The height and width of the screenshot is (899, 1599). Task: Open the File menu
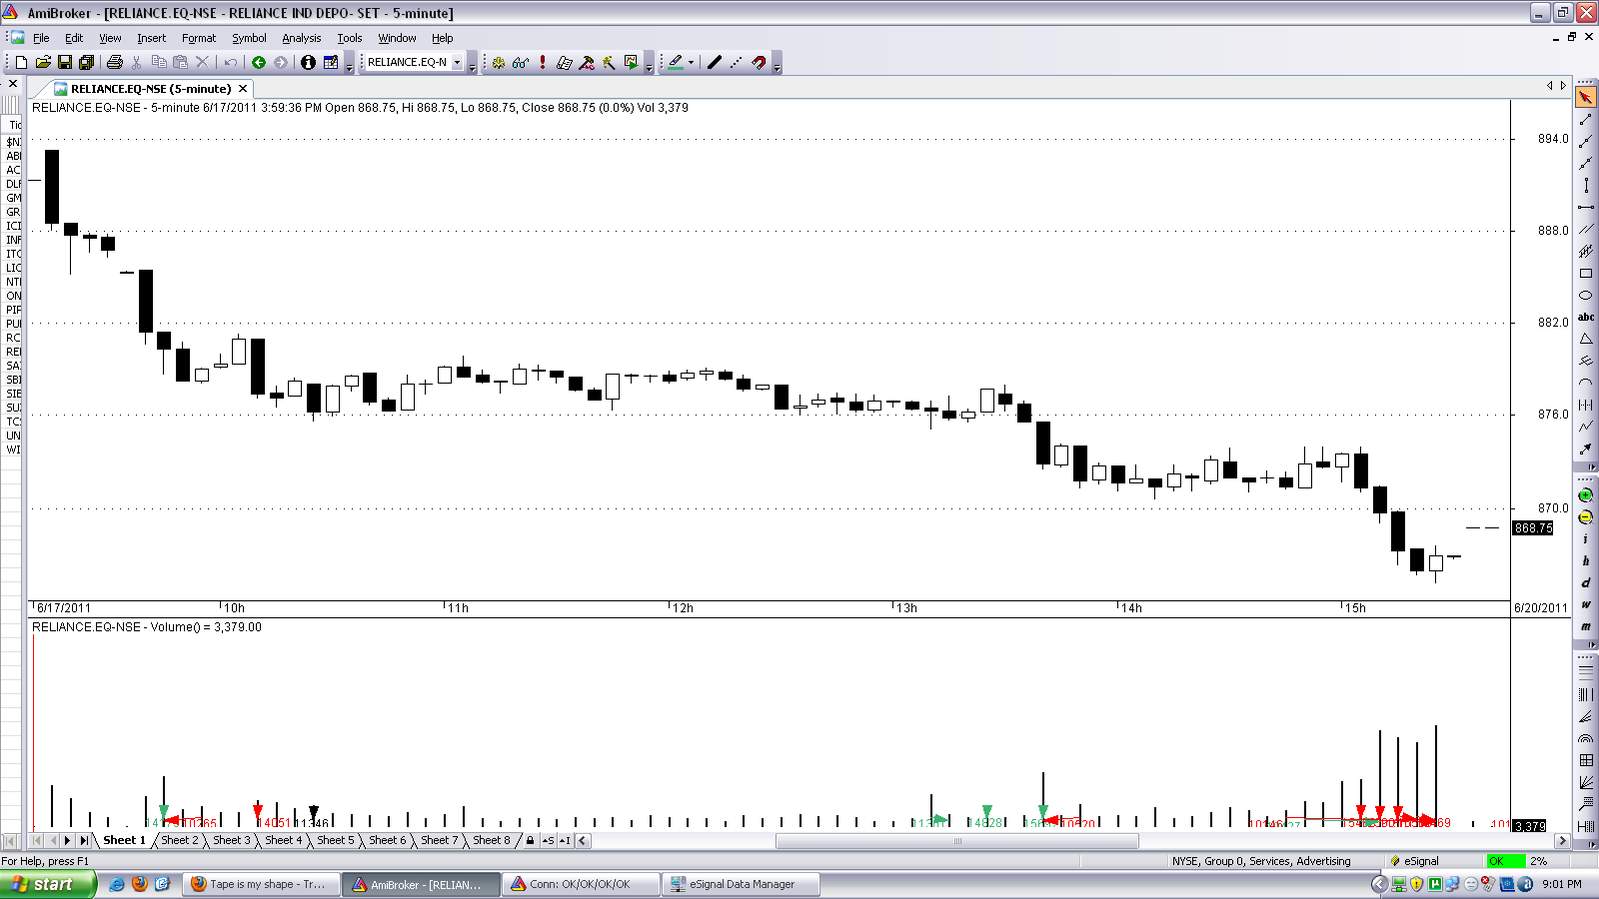point(41,38)
